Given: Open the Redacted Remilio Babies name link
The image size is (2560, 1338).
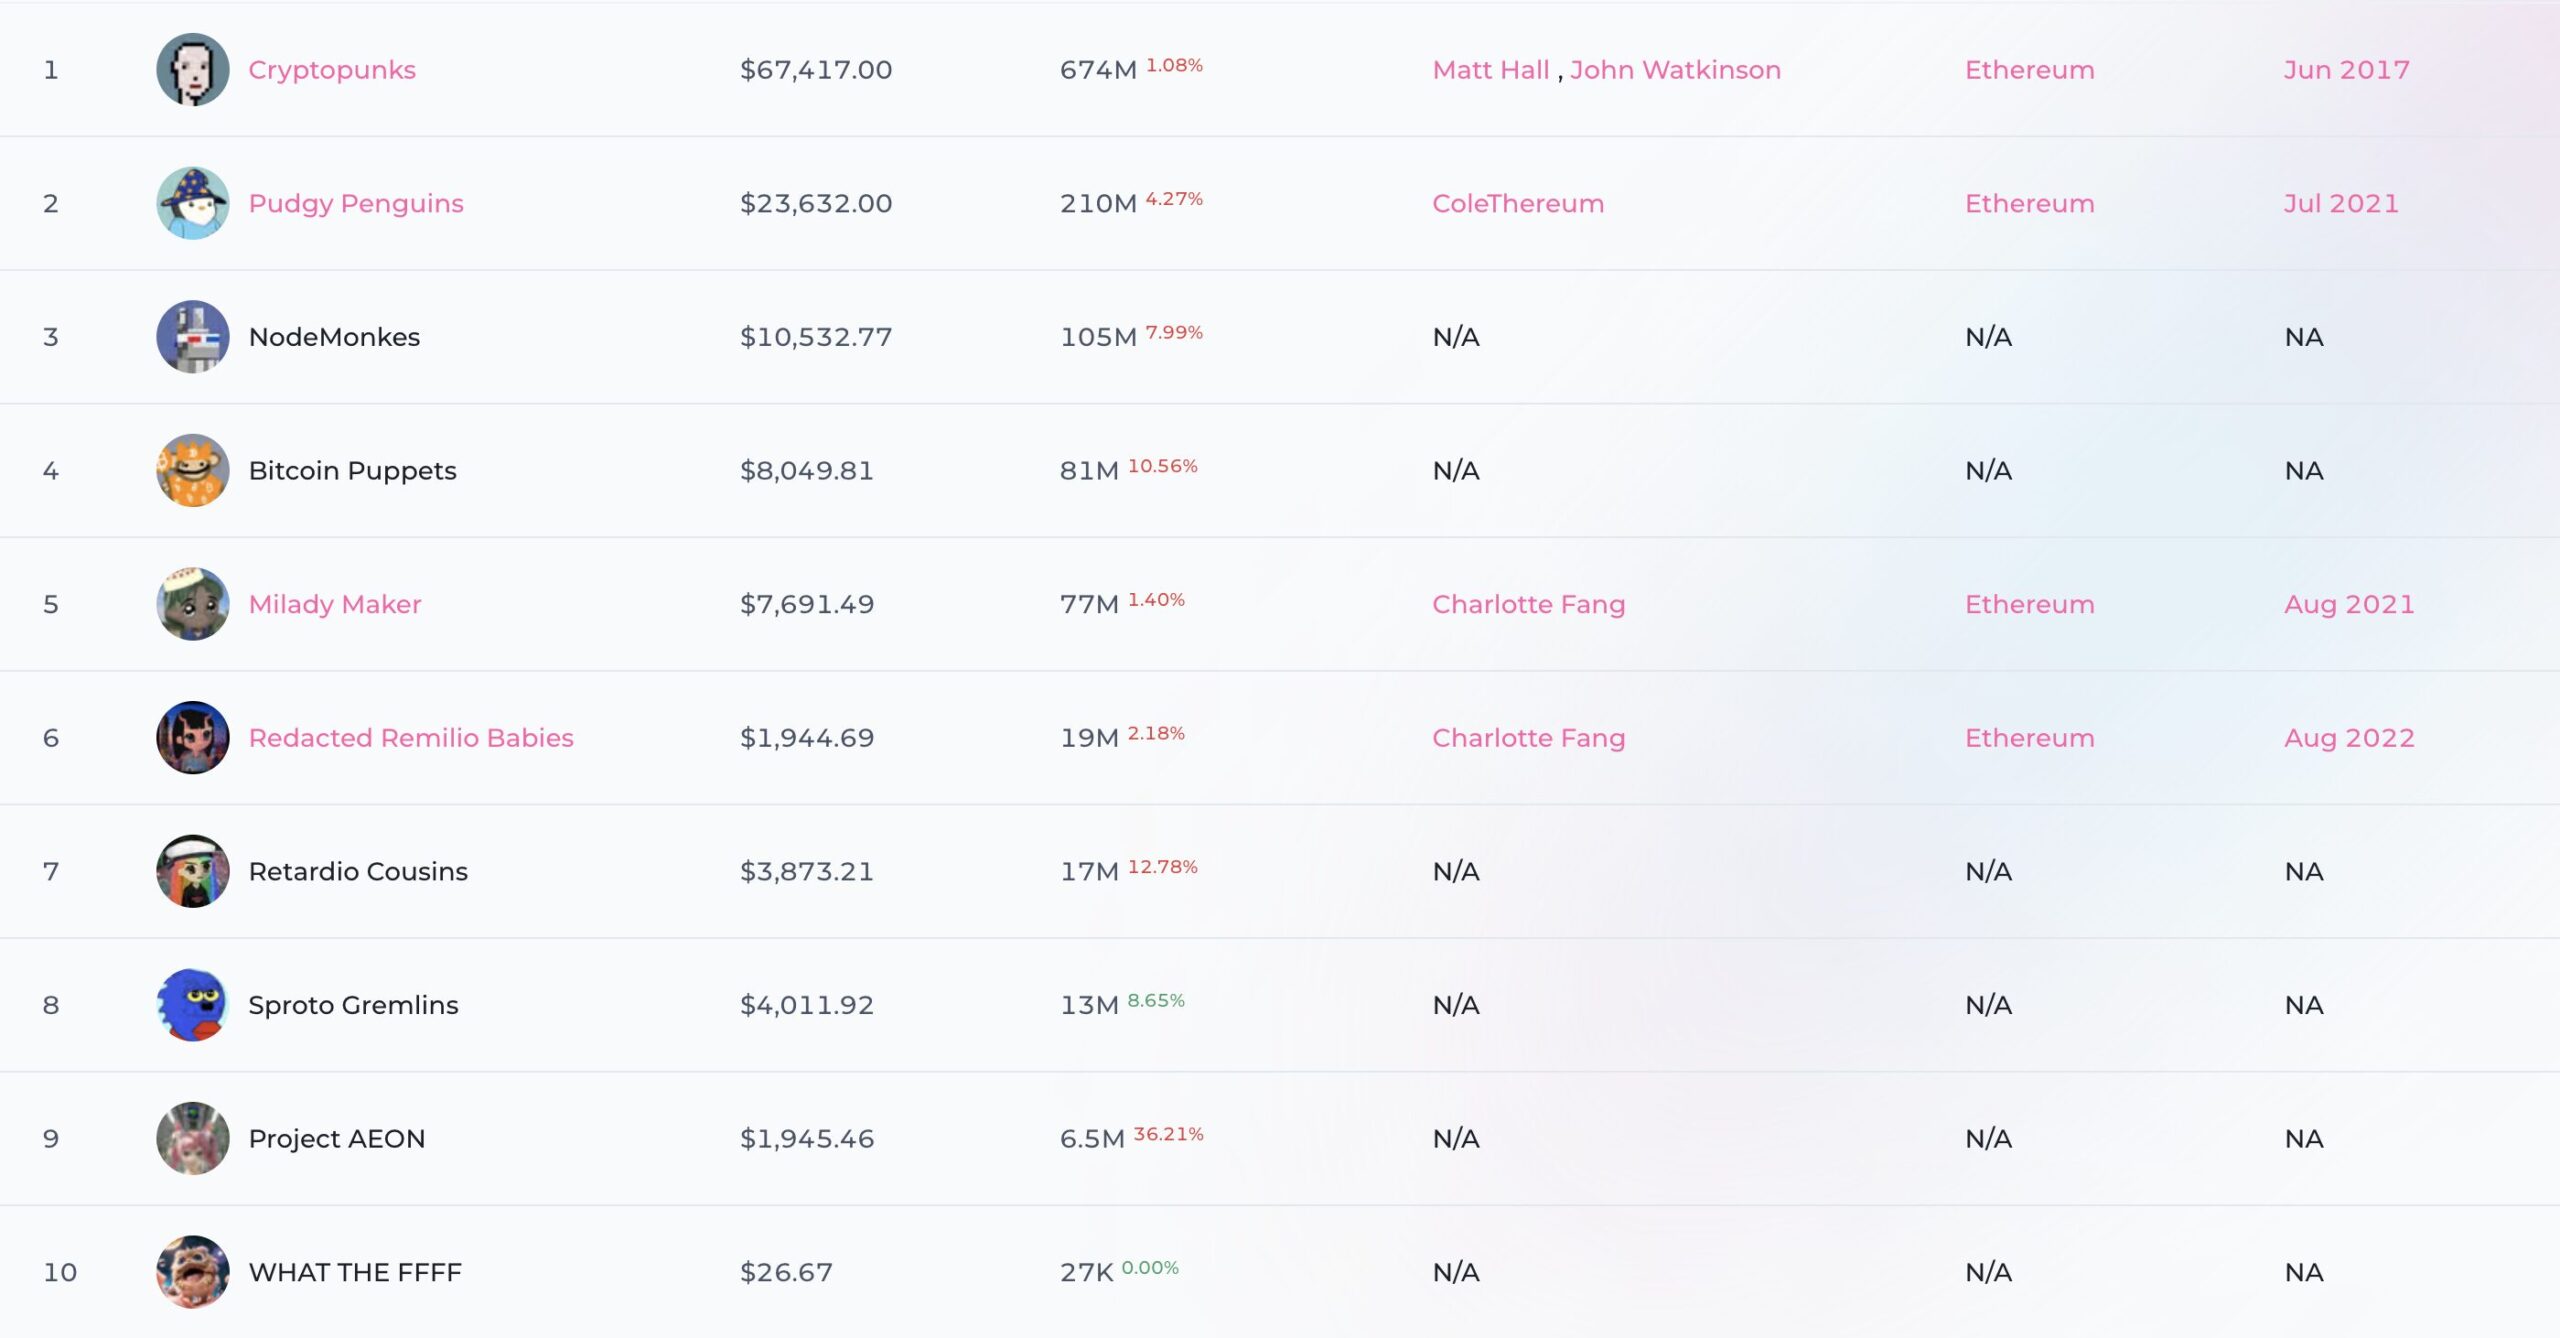Looking at the screenshot, I should coord(411,738).
